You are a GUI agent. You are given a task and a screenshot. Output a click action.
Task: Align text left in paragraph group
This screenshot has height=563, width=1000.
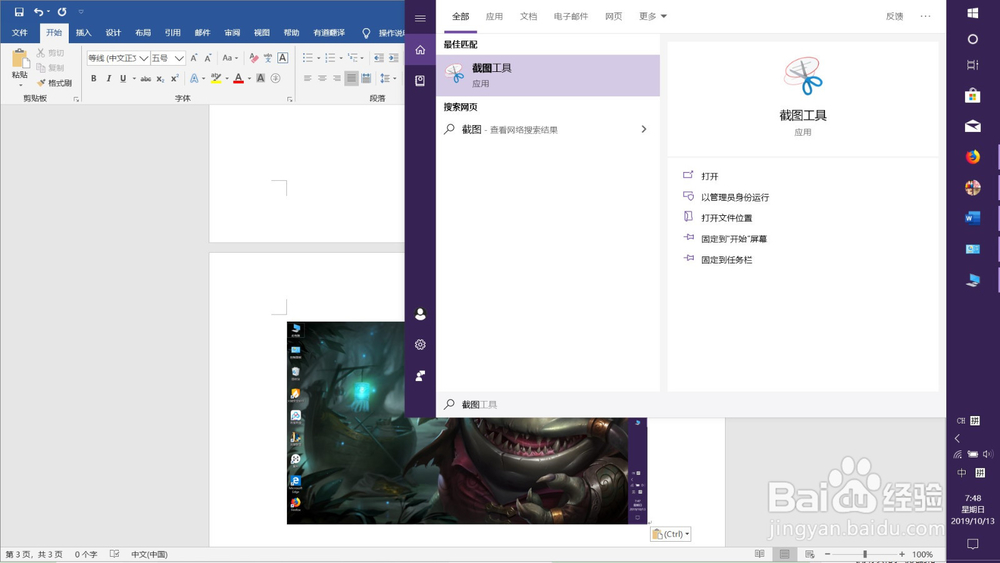pyautogui.click(x=307, y=78)
